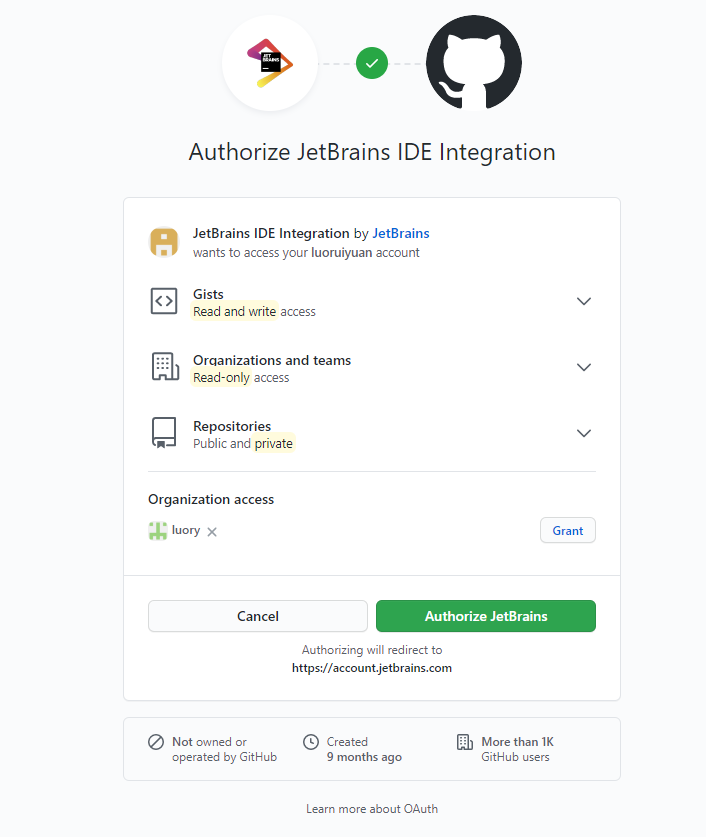Click the JetBrains app avatar icon

coord(164,242)
